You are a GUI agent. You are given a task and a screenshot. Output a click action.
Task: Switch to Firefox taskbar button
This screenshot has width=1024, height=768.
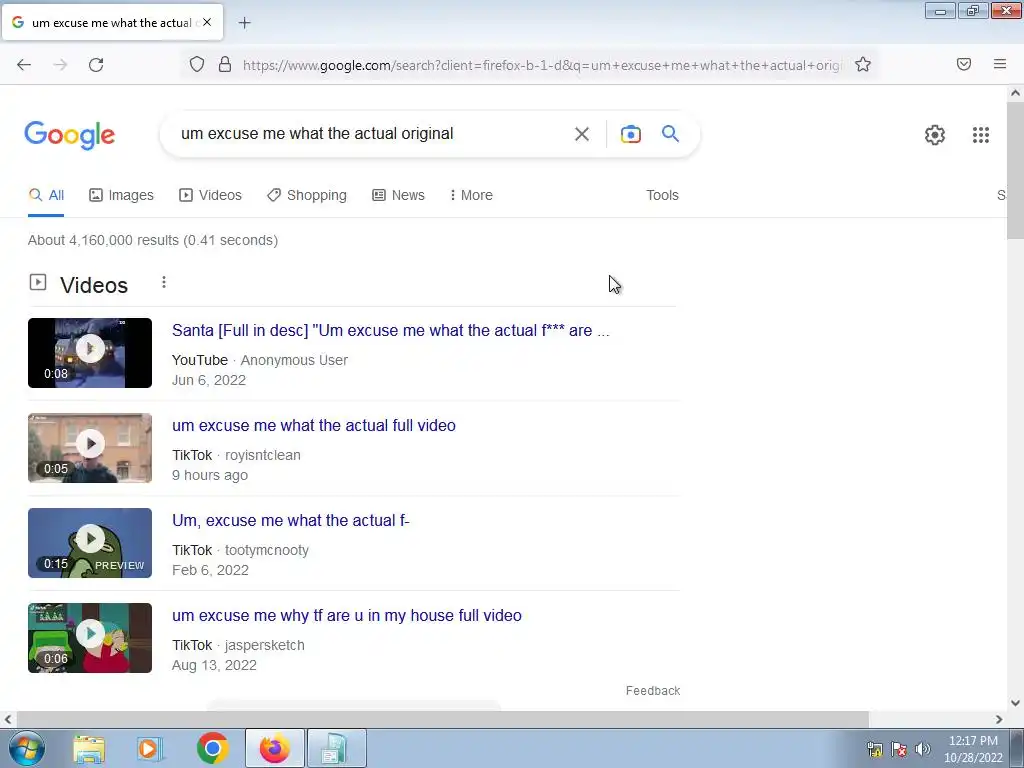coord(274,748)
